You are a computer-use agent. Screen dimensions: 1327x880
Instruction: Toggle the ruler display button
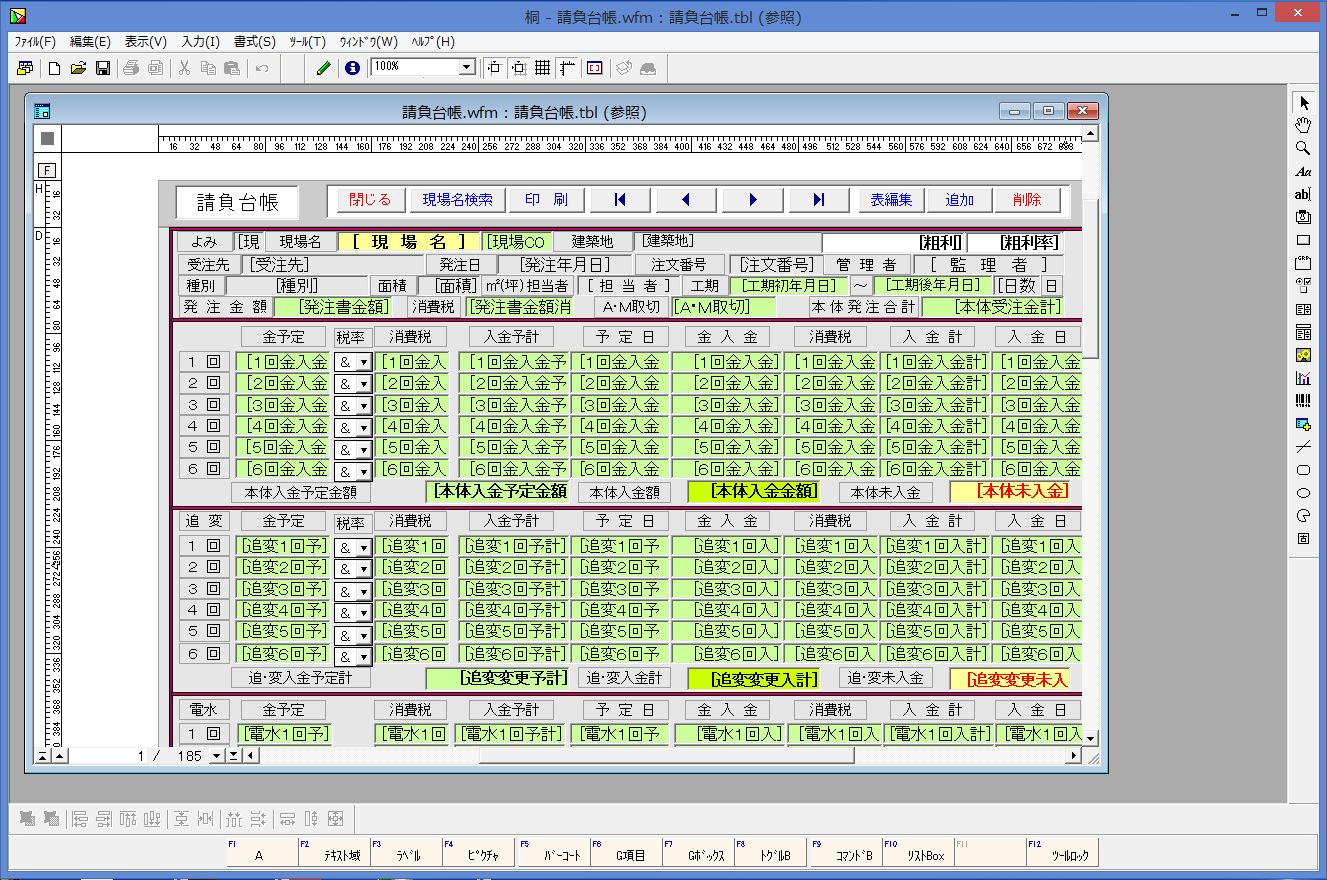pos(568,68)
